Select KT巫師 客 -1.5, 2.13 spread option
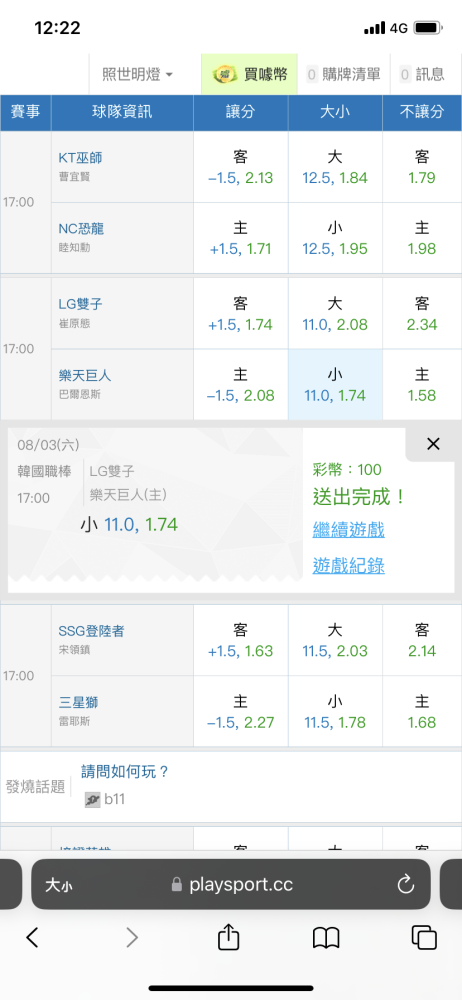Viewport: 462px width, 1000px height. (x=241, y=167)
